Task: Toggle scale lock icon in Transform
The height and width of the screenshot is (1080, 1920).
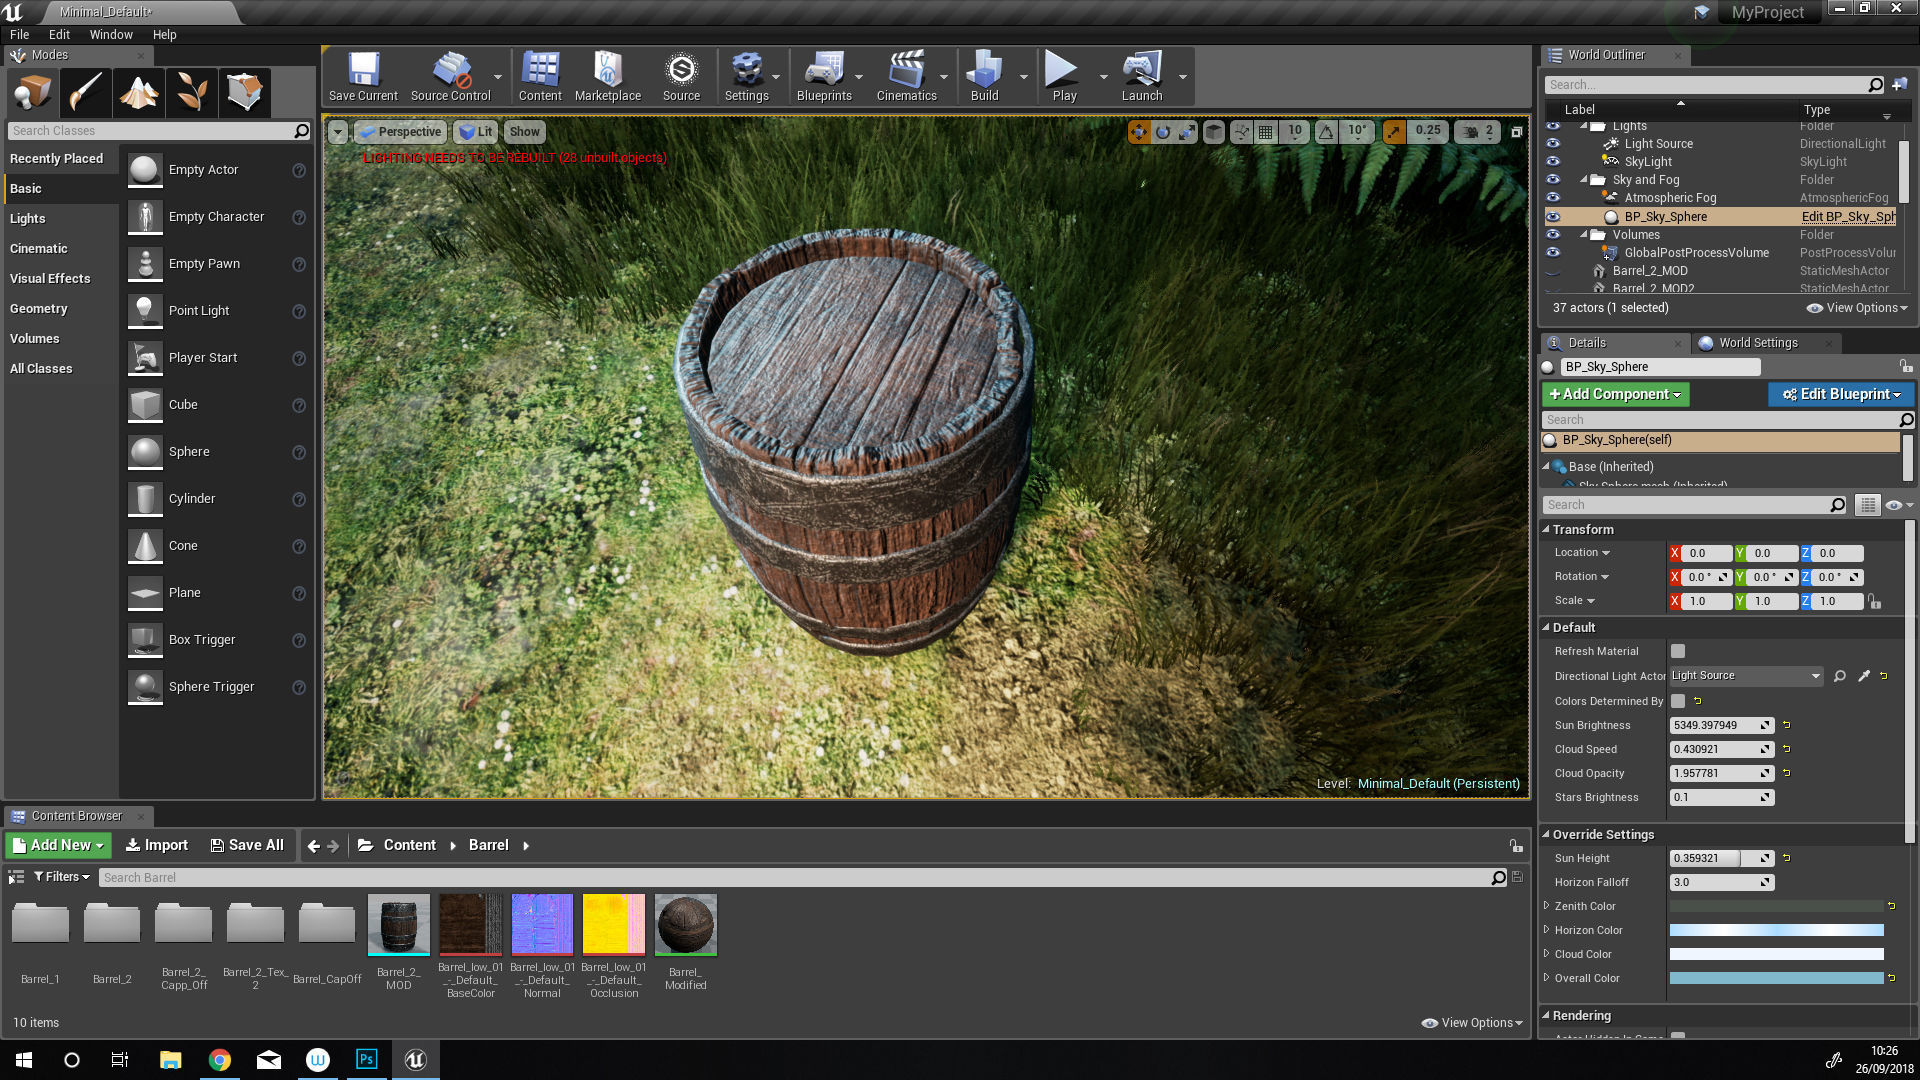Action: tap(1875, 602)
